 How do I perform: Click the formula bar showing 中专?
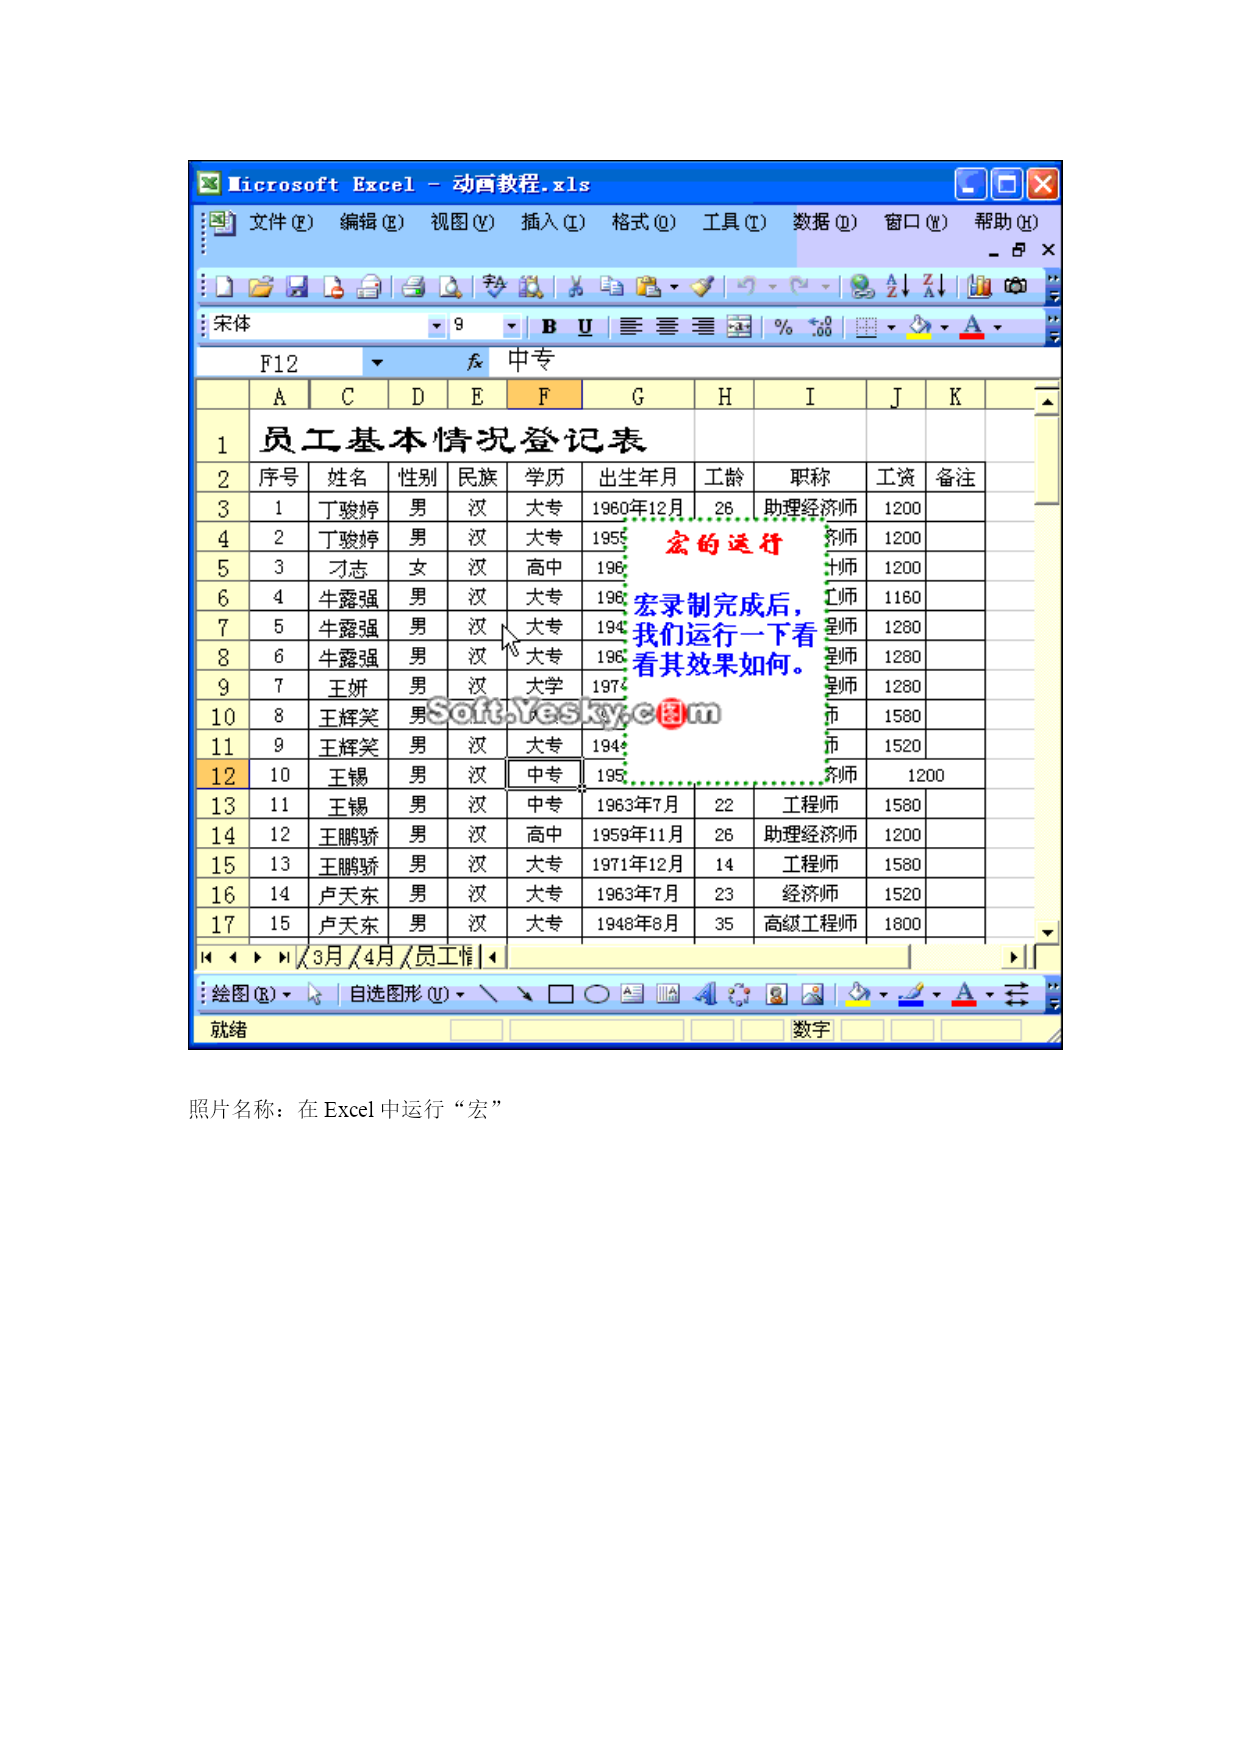click(771, 361)
